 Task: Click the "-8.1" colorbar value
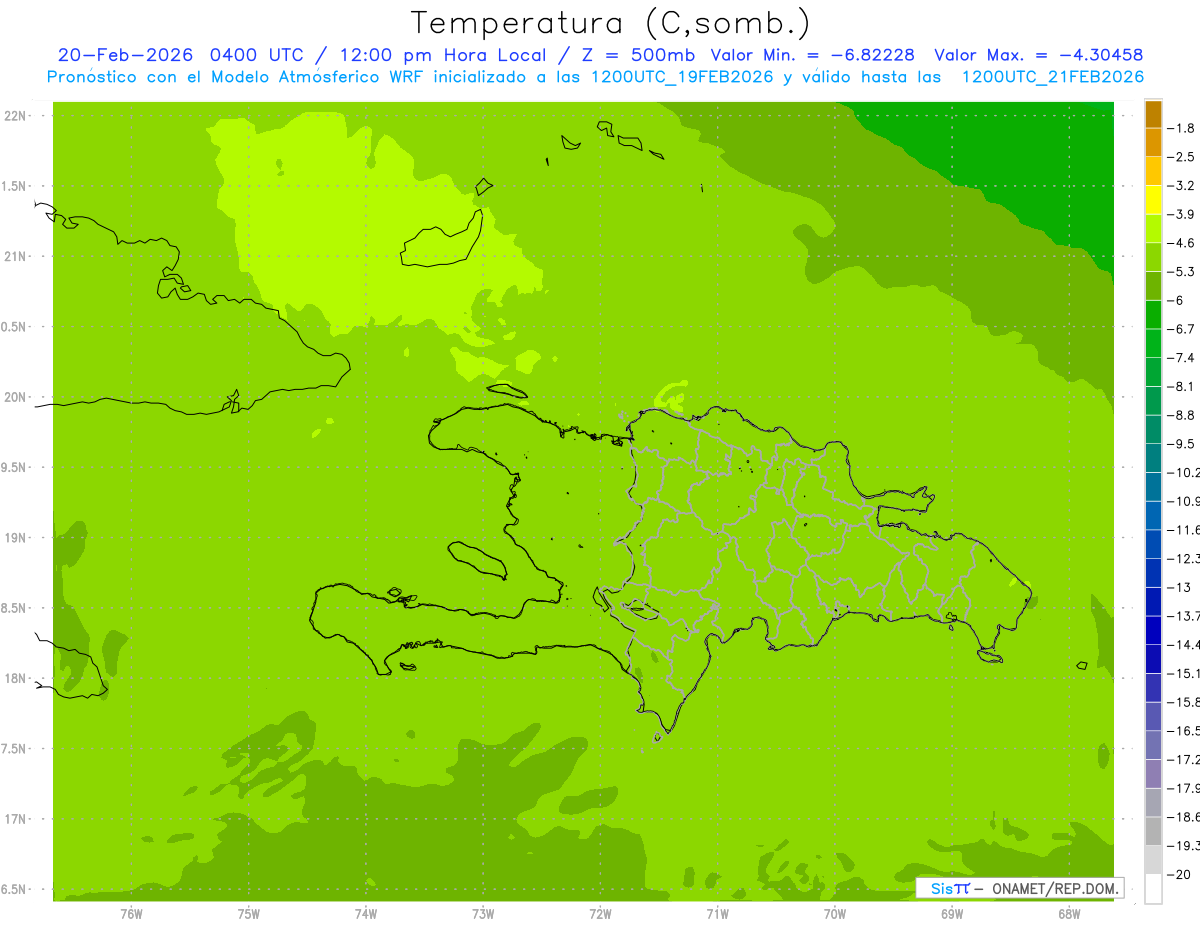point(1181,386)
